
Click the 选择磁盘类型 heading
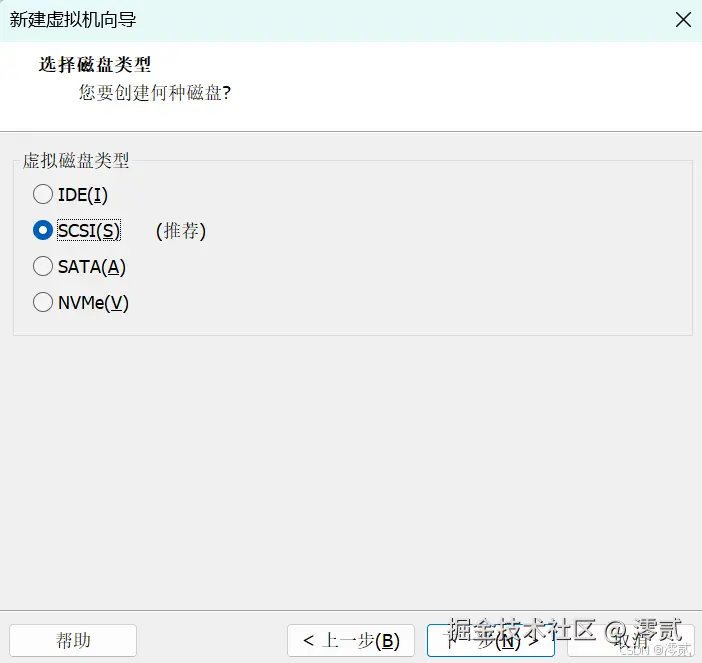coord(95,65)
